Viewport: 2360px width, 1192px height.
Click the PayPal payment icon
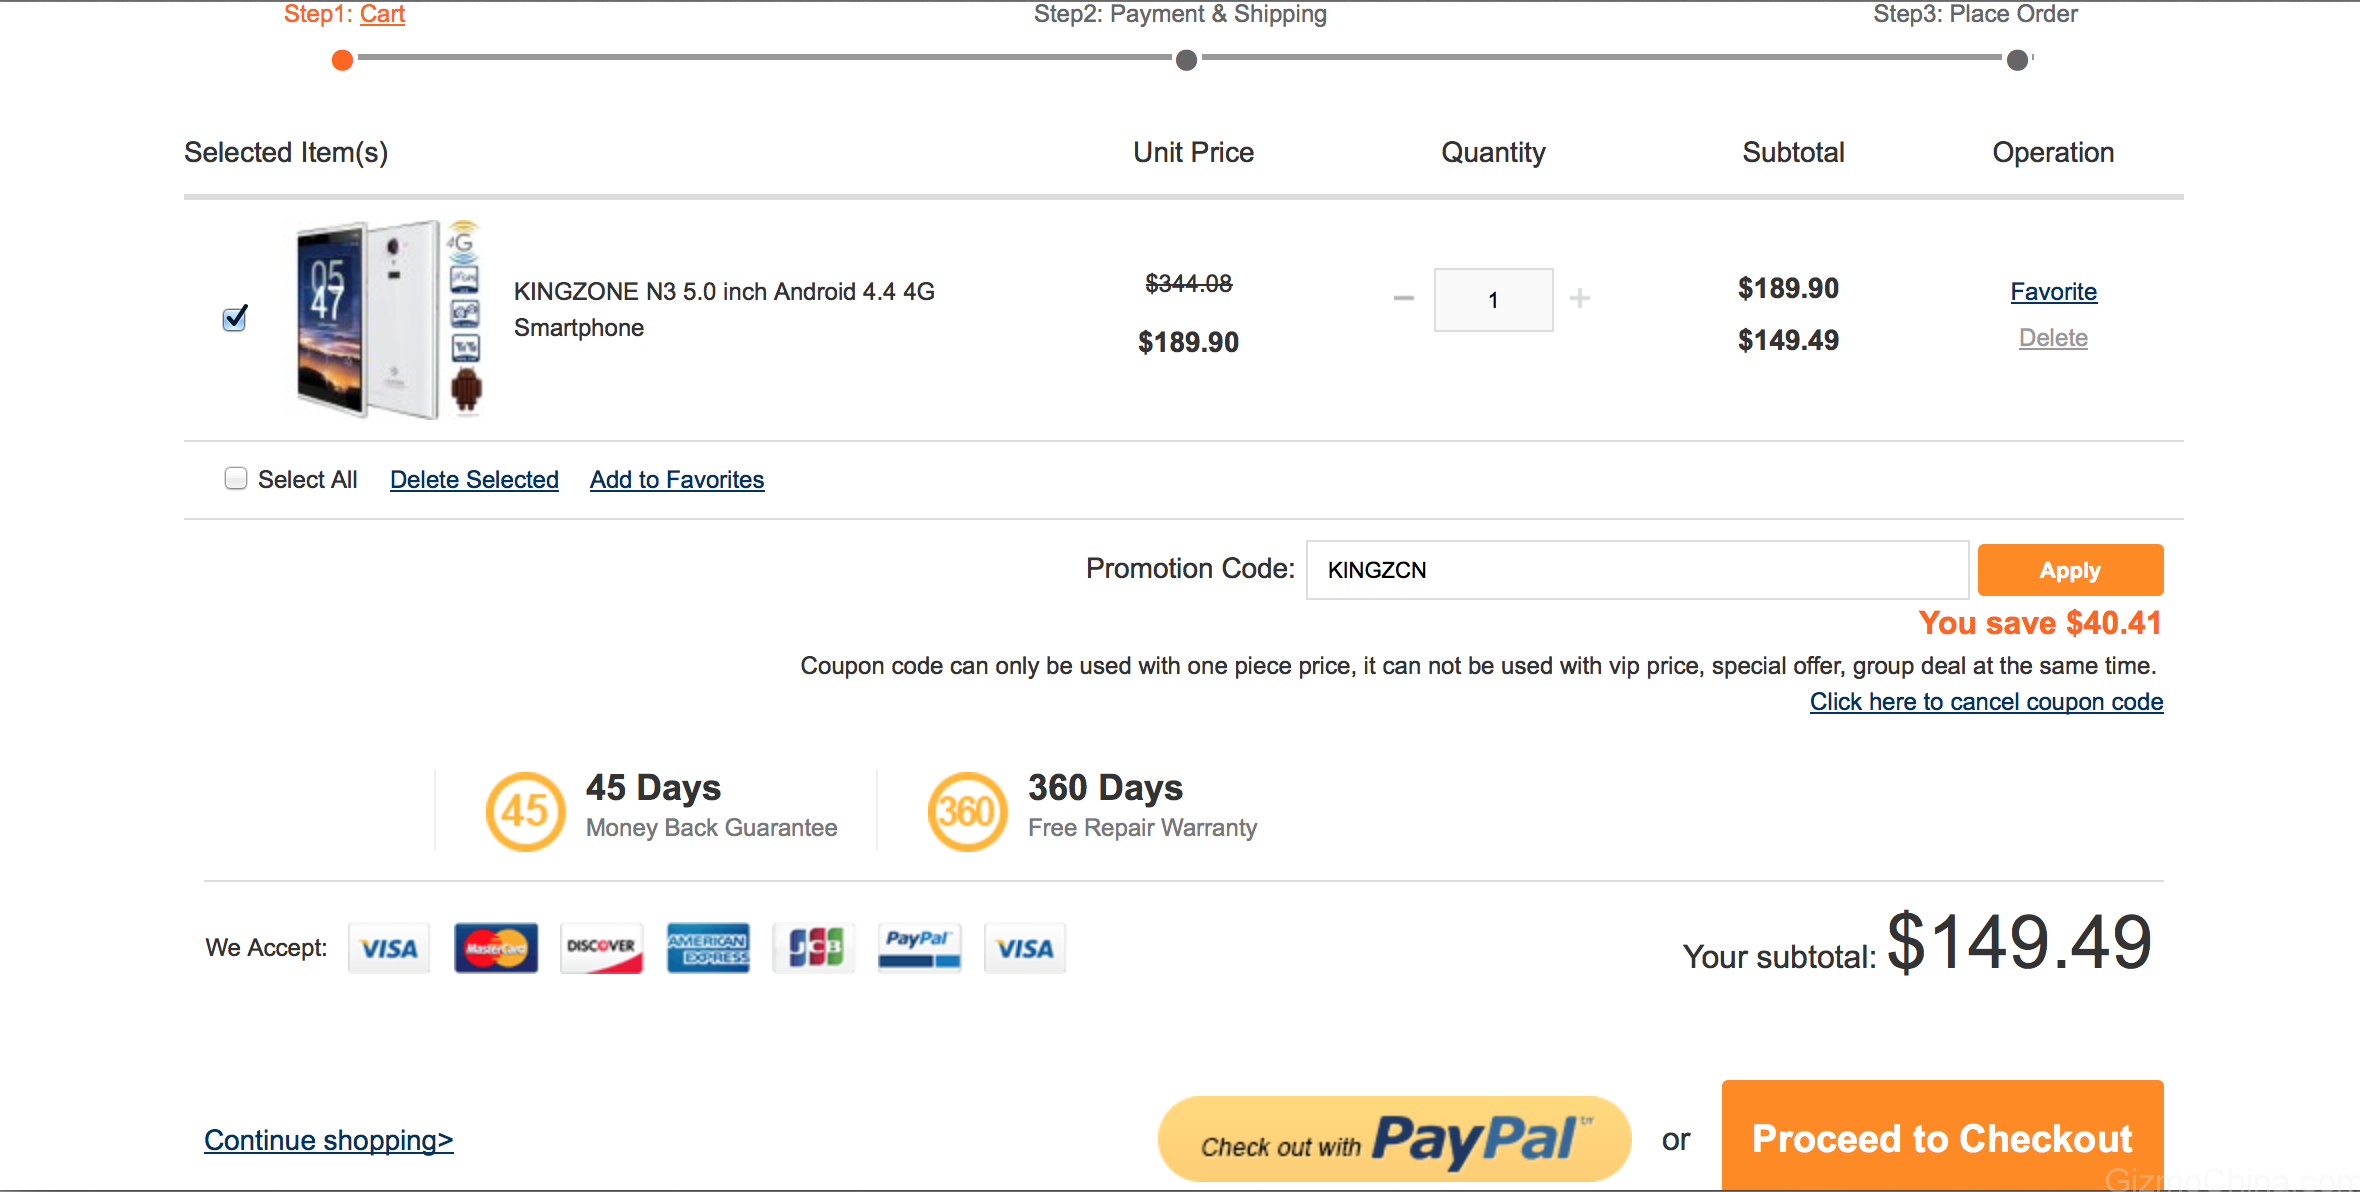point(919,947)
